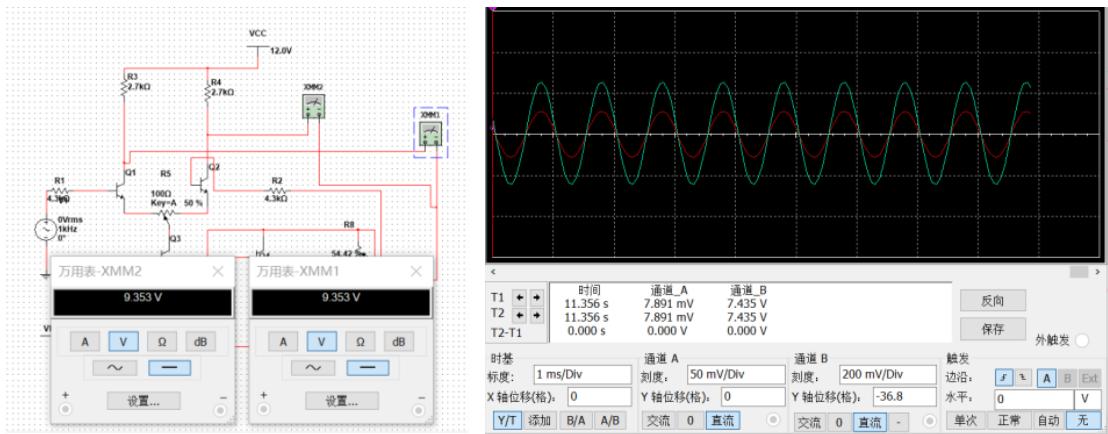This screenshot has height=434, width=1108.
Task: Set XMM1 to ammeter A mode
Action: point(283,342)
